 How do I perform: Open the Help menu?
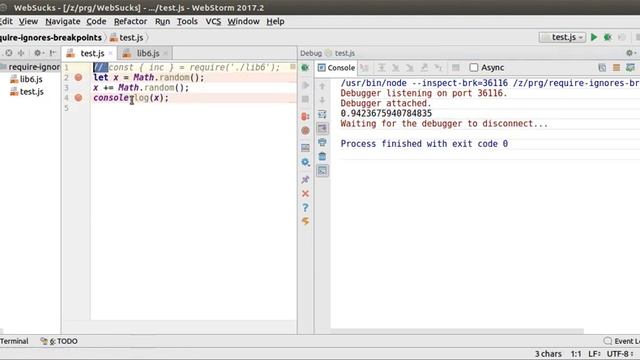point(275,21)
